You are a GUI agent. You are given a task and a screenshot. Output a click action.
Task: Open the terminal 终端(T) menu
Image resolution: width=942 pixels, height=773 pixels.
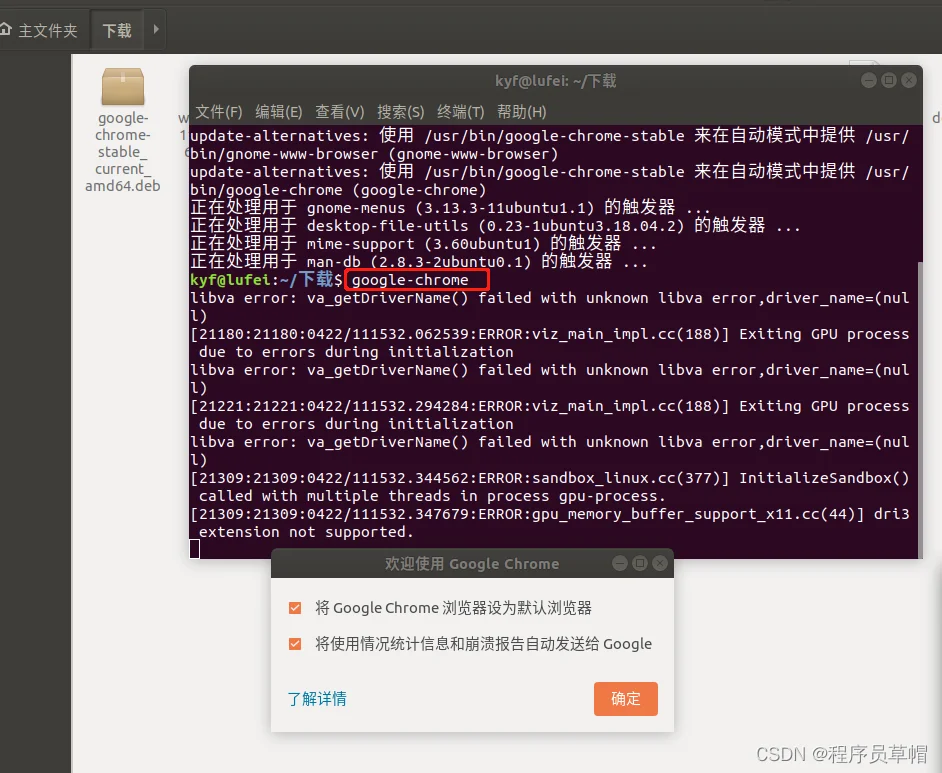[x=461, y=112]
